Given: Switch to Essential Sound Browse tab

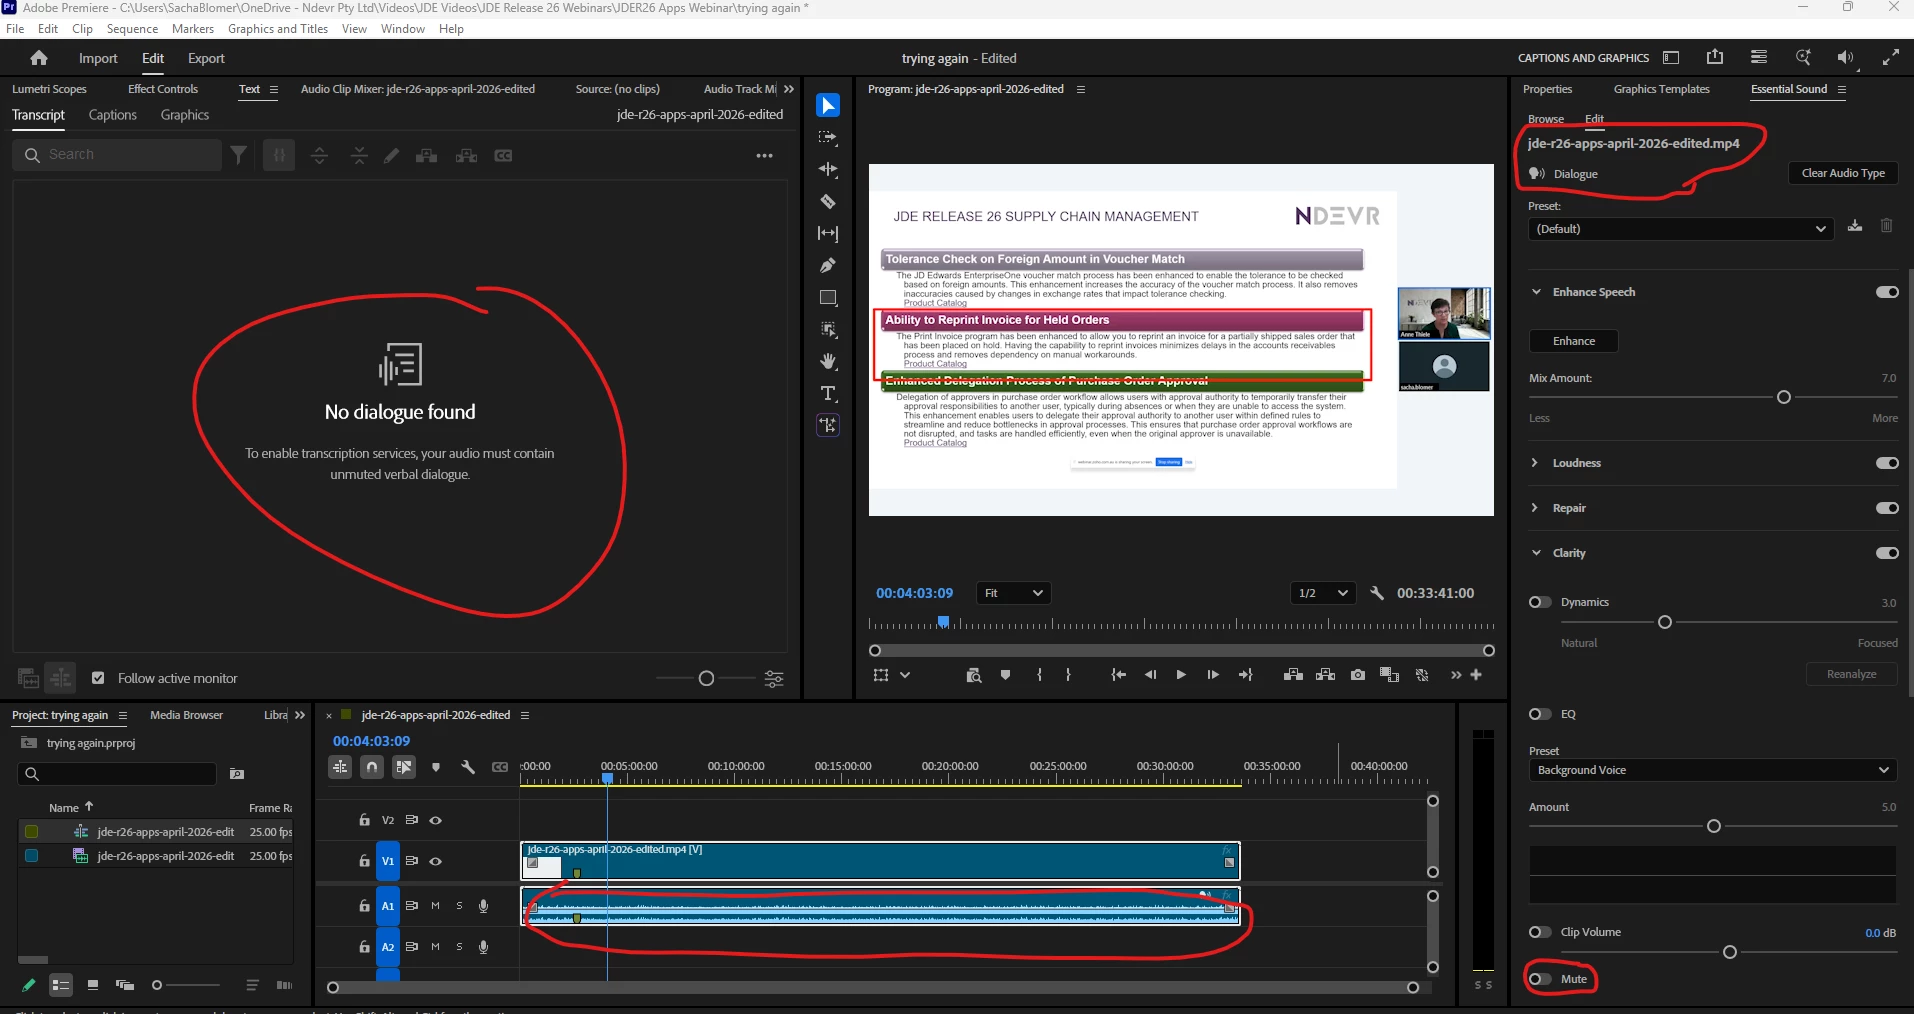Looking at the screenshot, I should 1546,119.
